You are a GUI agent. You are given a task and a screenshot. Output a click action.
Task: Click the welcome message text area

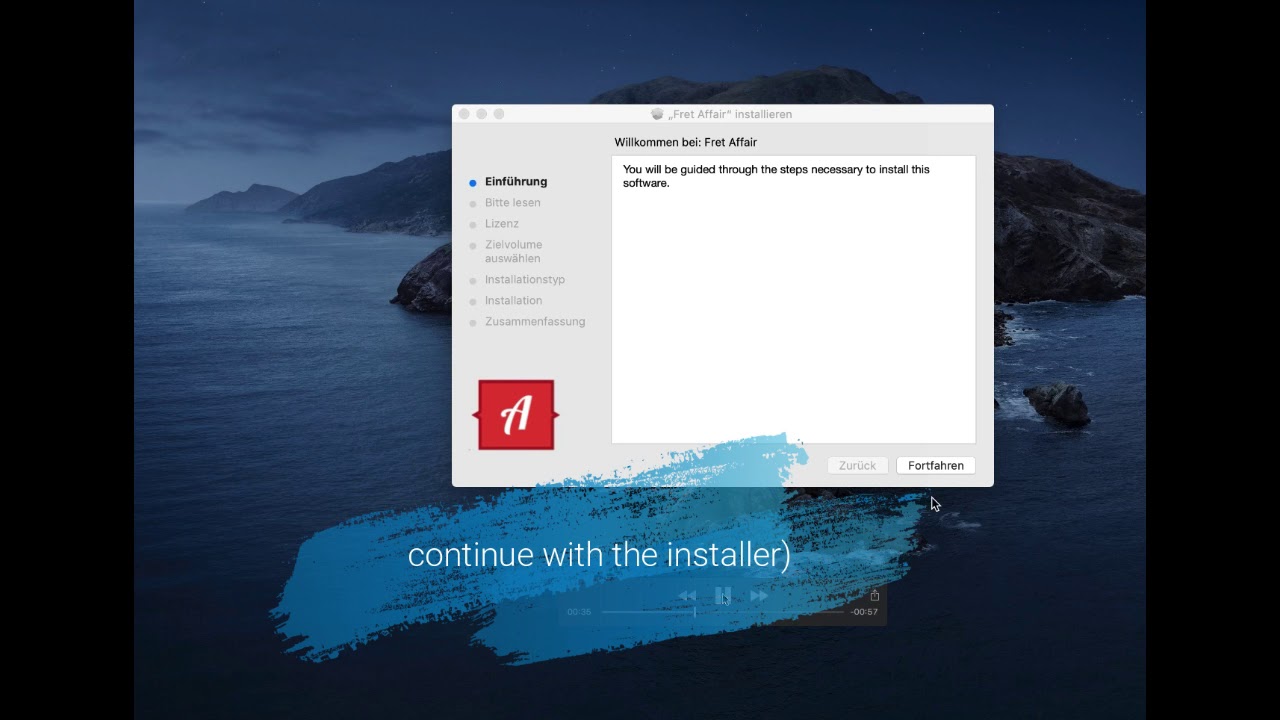tap(793, 299)
